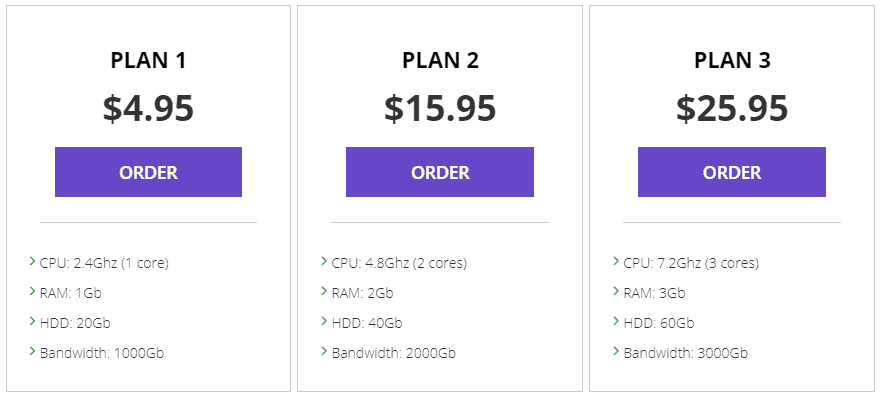Click the chevron beside HDD: 40Gb
The height and width of the screenshot is (396, 880).
coord(324,321)
